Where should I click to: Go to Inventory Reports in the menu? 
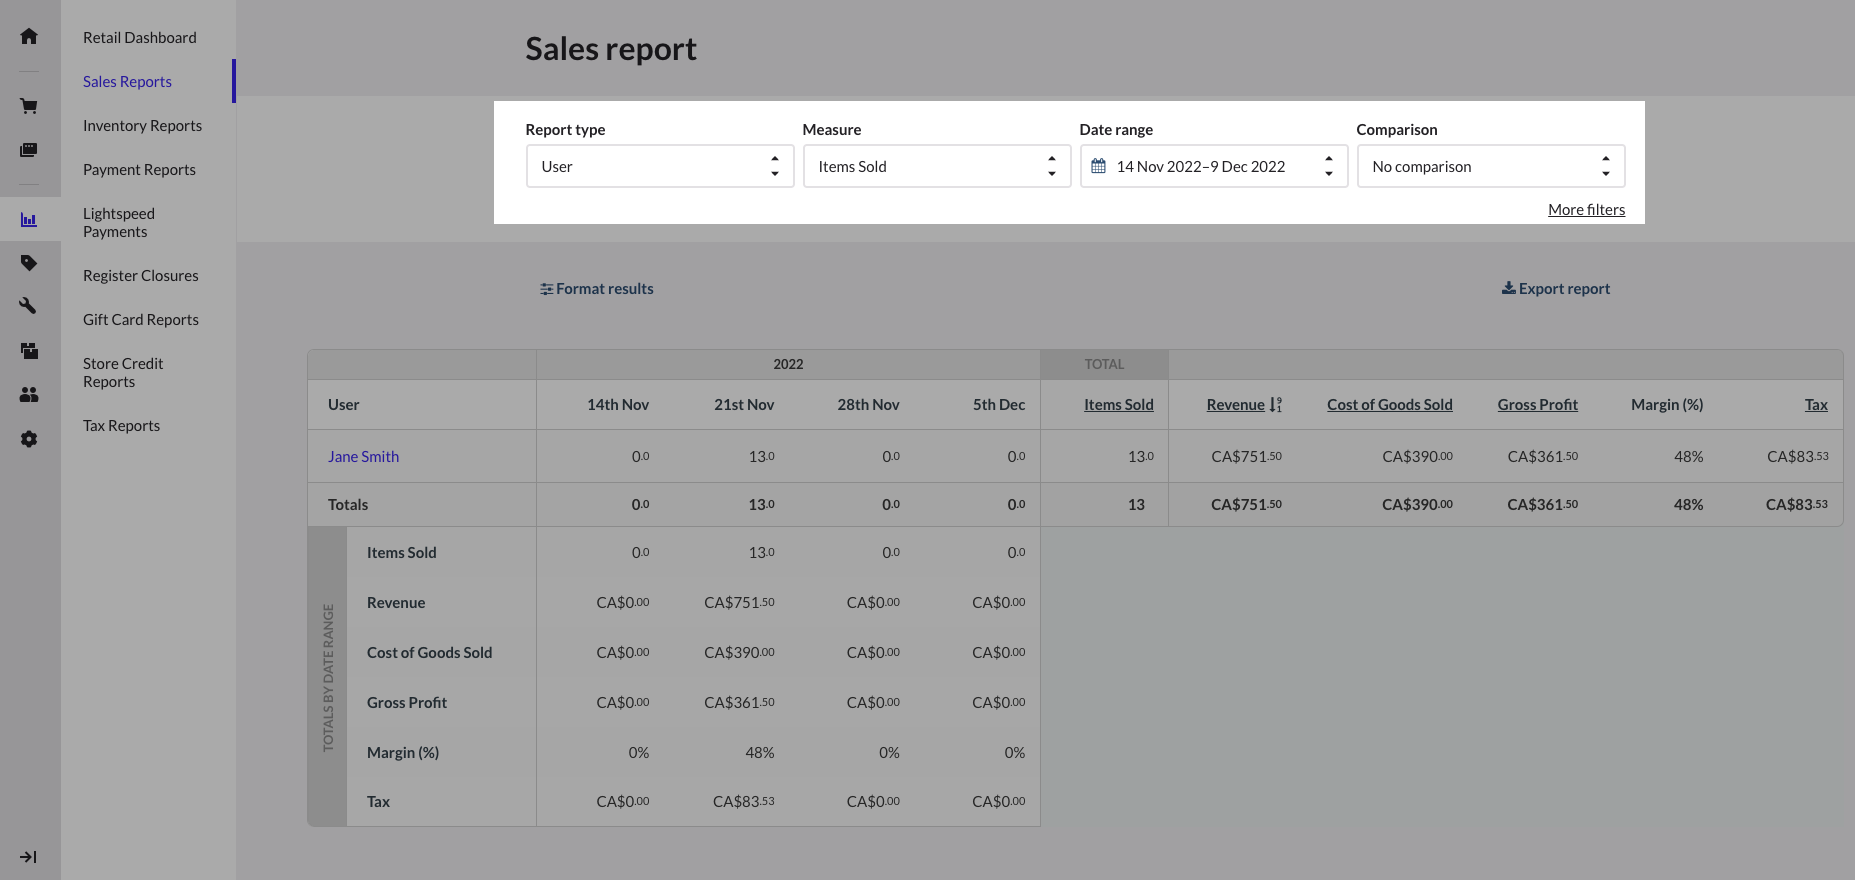click(142, 126)
